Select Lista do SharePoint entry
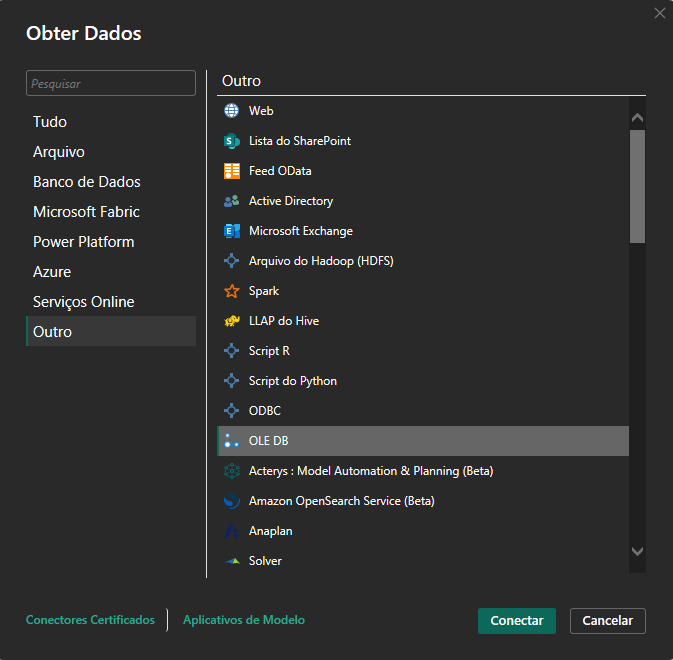This screenshot has height=660, width=673. [x=300, y=141]
